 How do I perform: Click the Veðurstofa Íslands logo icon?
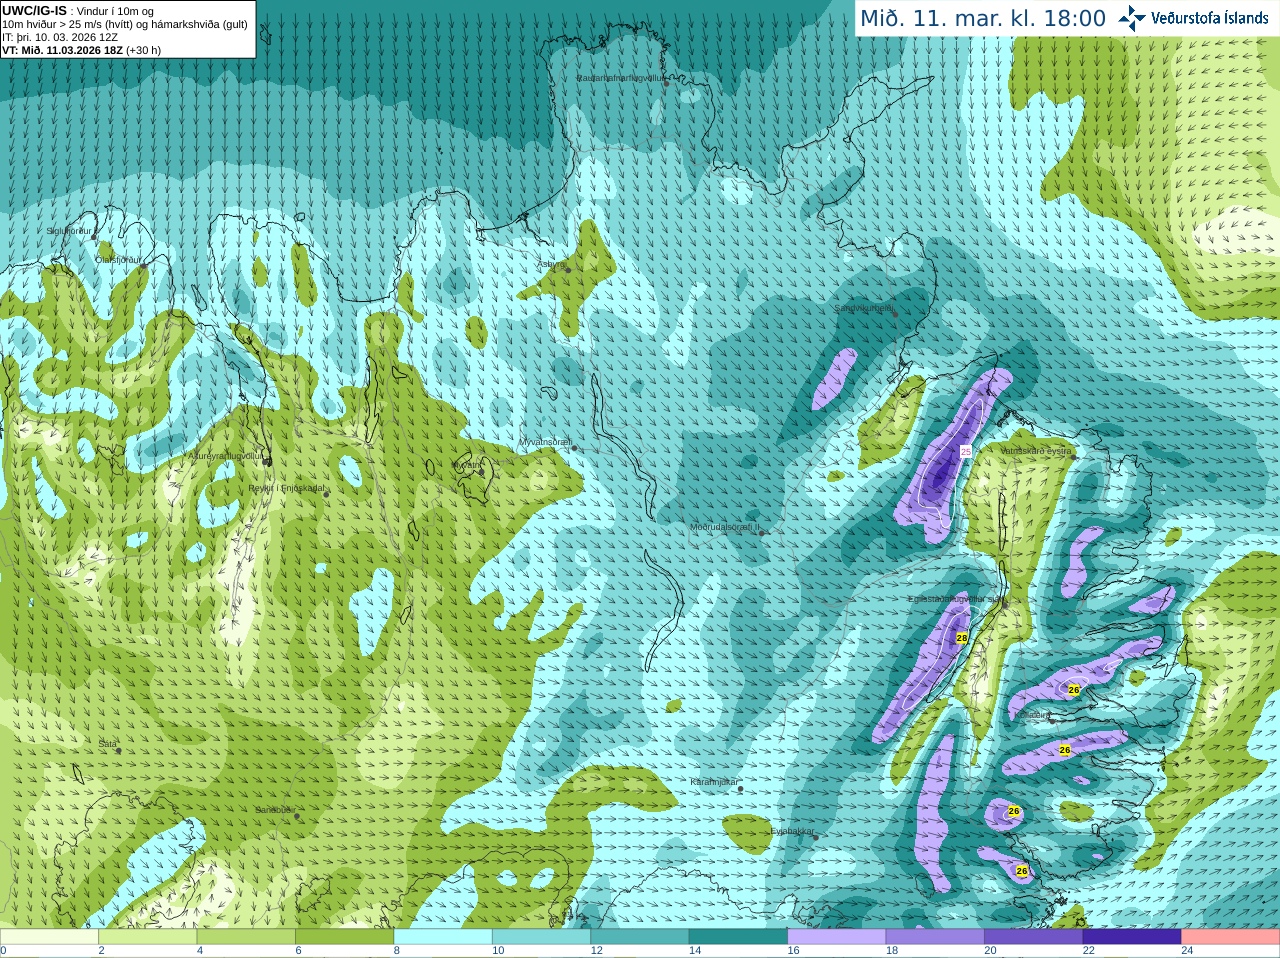coord(1132,18)
